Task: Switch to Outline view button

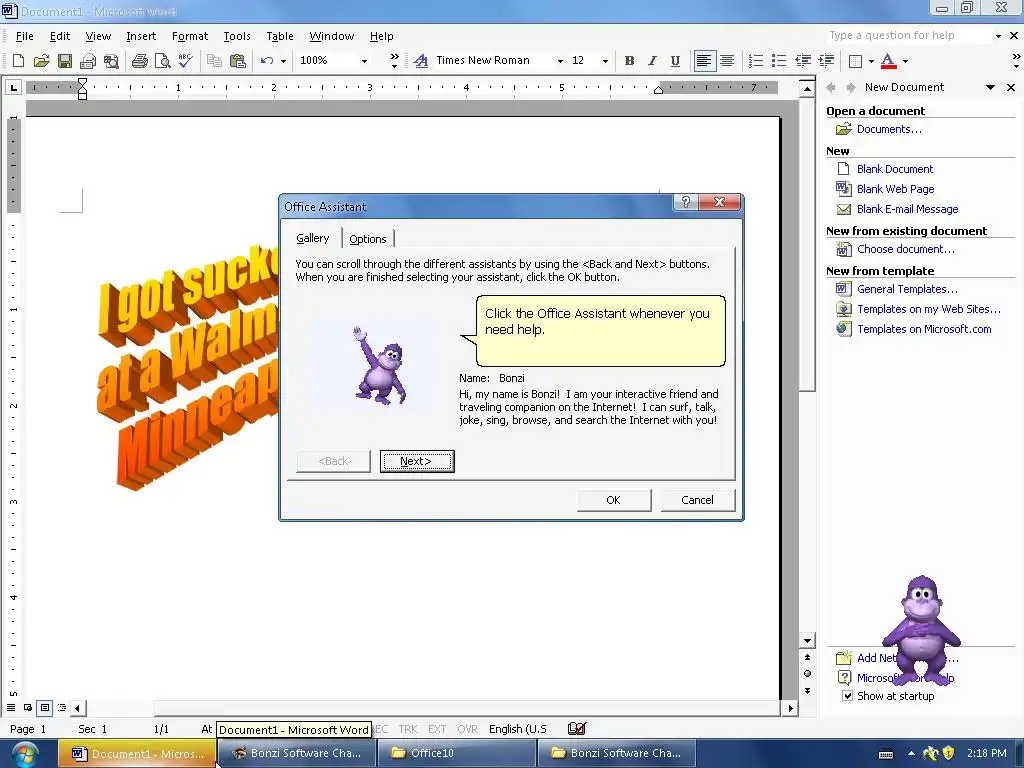Action: [61, 707]
